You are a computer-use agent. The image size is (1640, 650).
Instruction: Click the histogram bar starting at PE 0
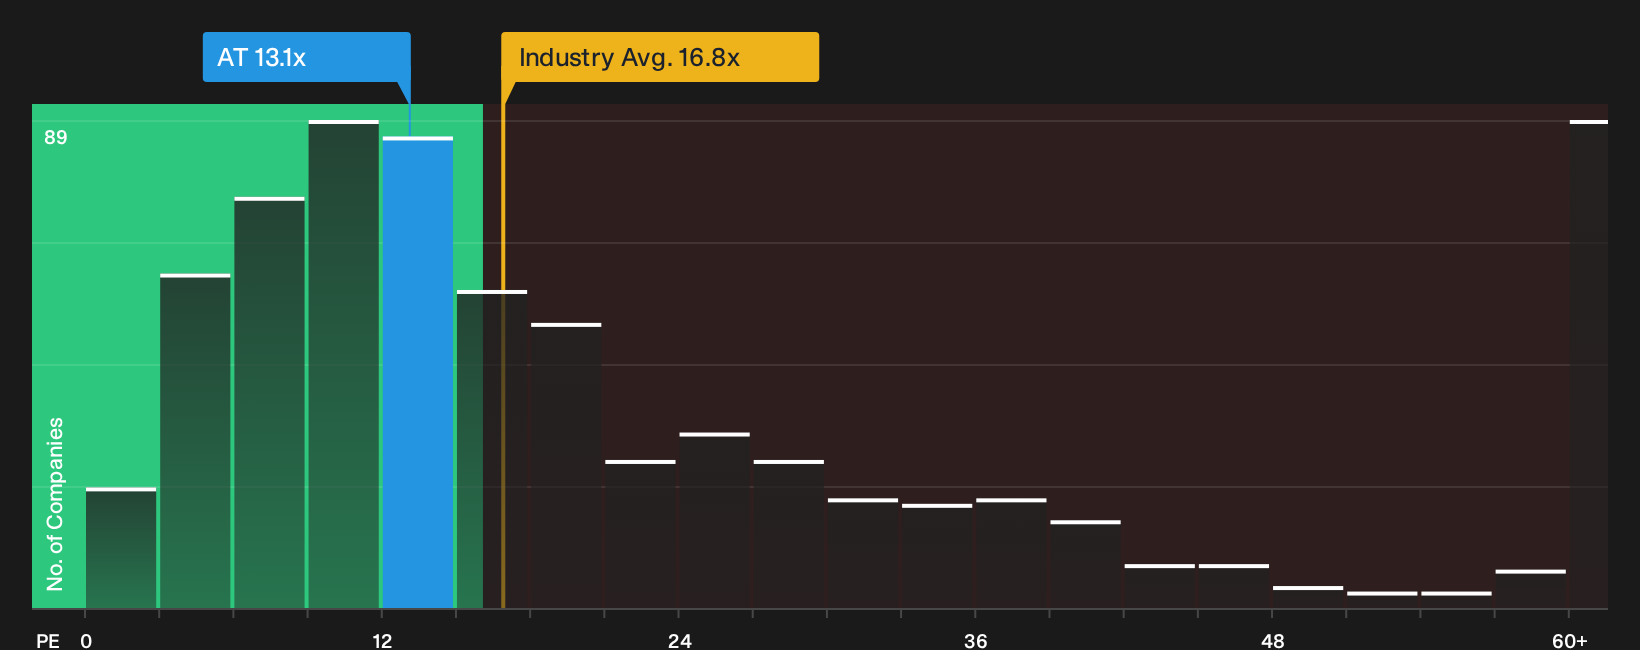pos(121,548)
